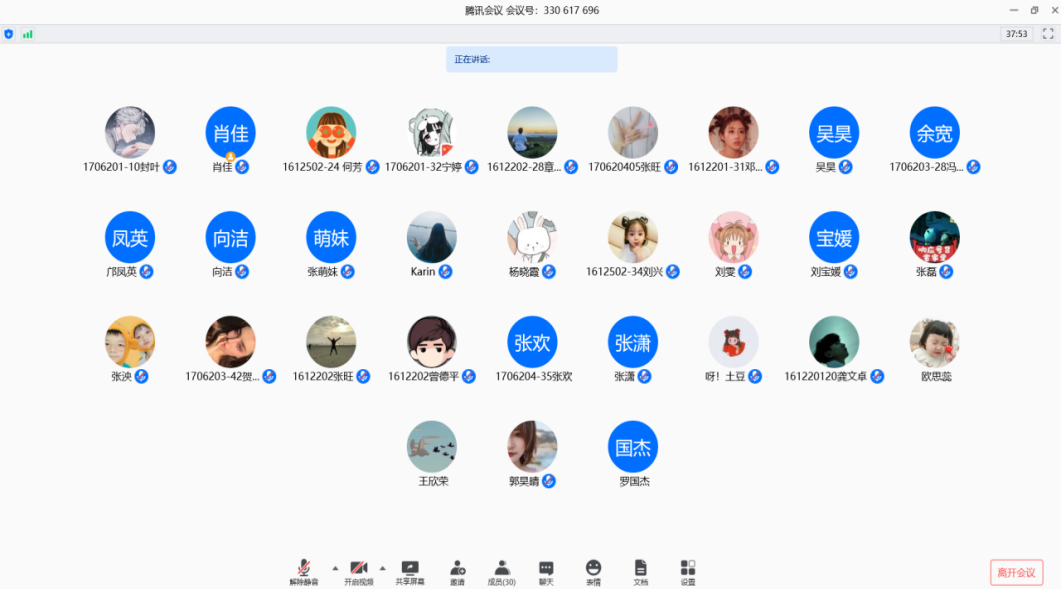Open the emoji reactions (表情) icon
The height and width of the screenshot is (589, 1061).
[x=593, y=568]
